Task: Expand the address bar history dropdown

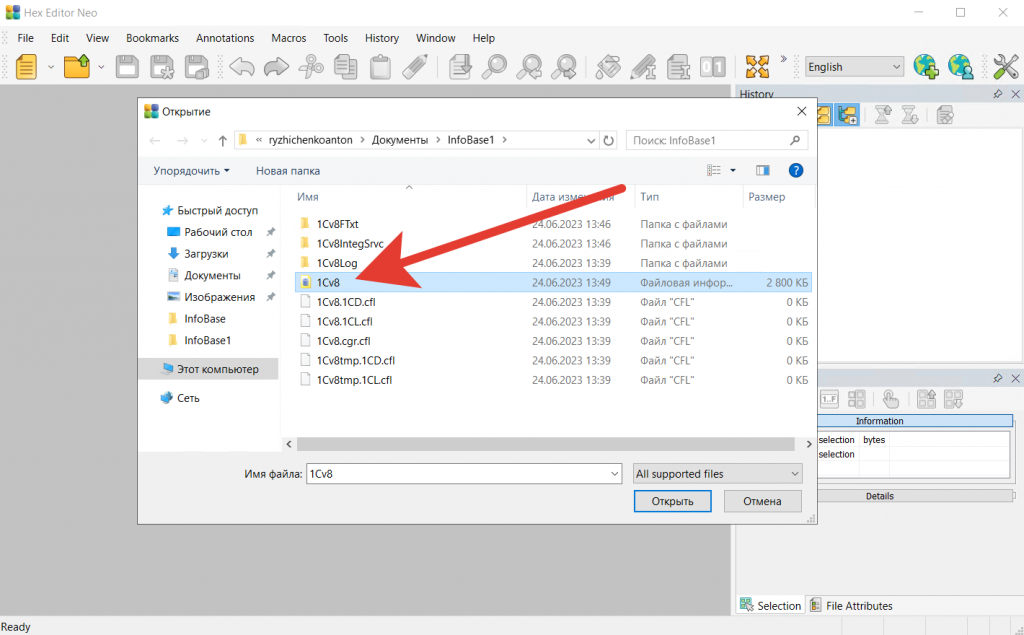Action: pyautogui.click(x=590, y=140)
